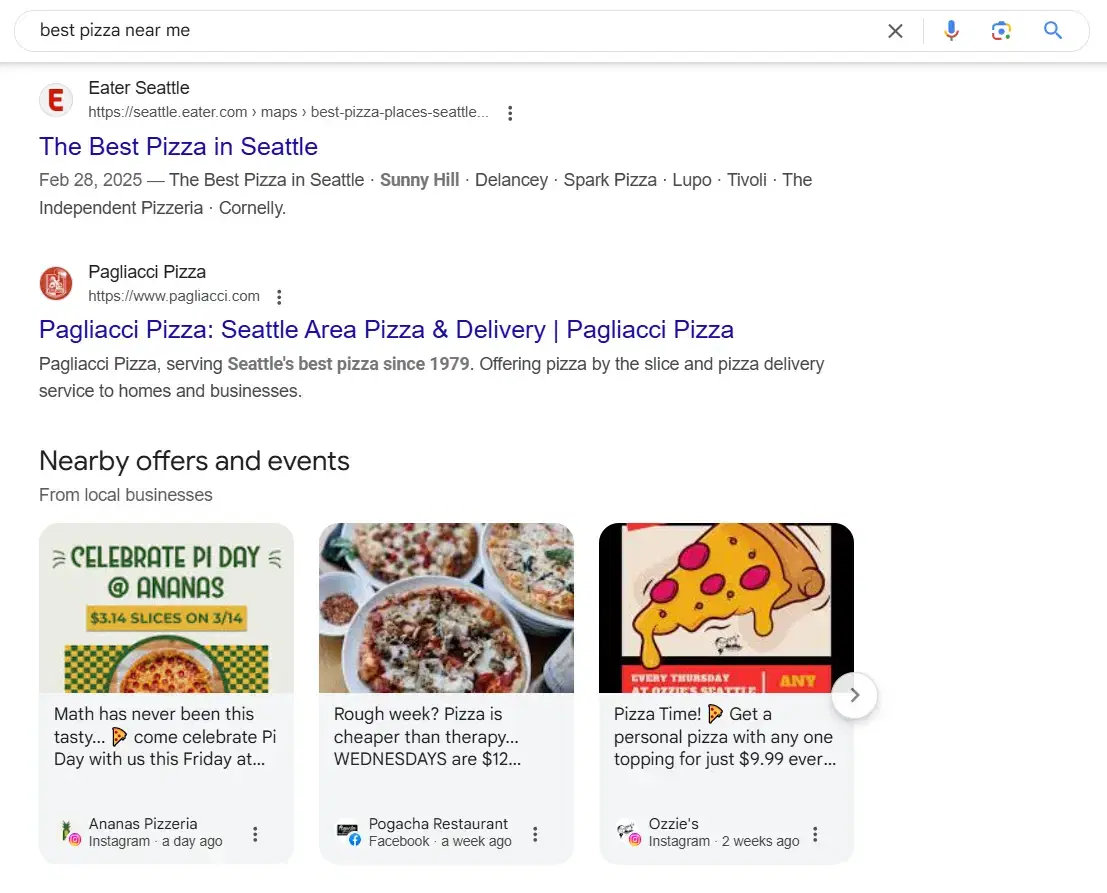Click the Pagliacci Pizza favicon

pyautogui.click(x=56, y=283)
